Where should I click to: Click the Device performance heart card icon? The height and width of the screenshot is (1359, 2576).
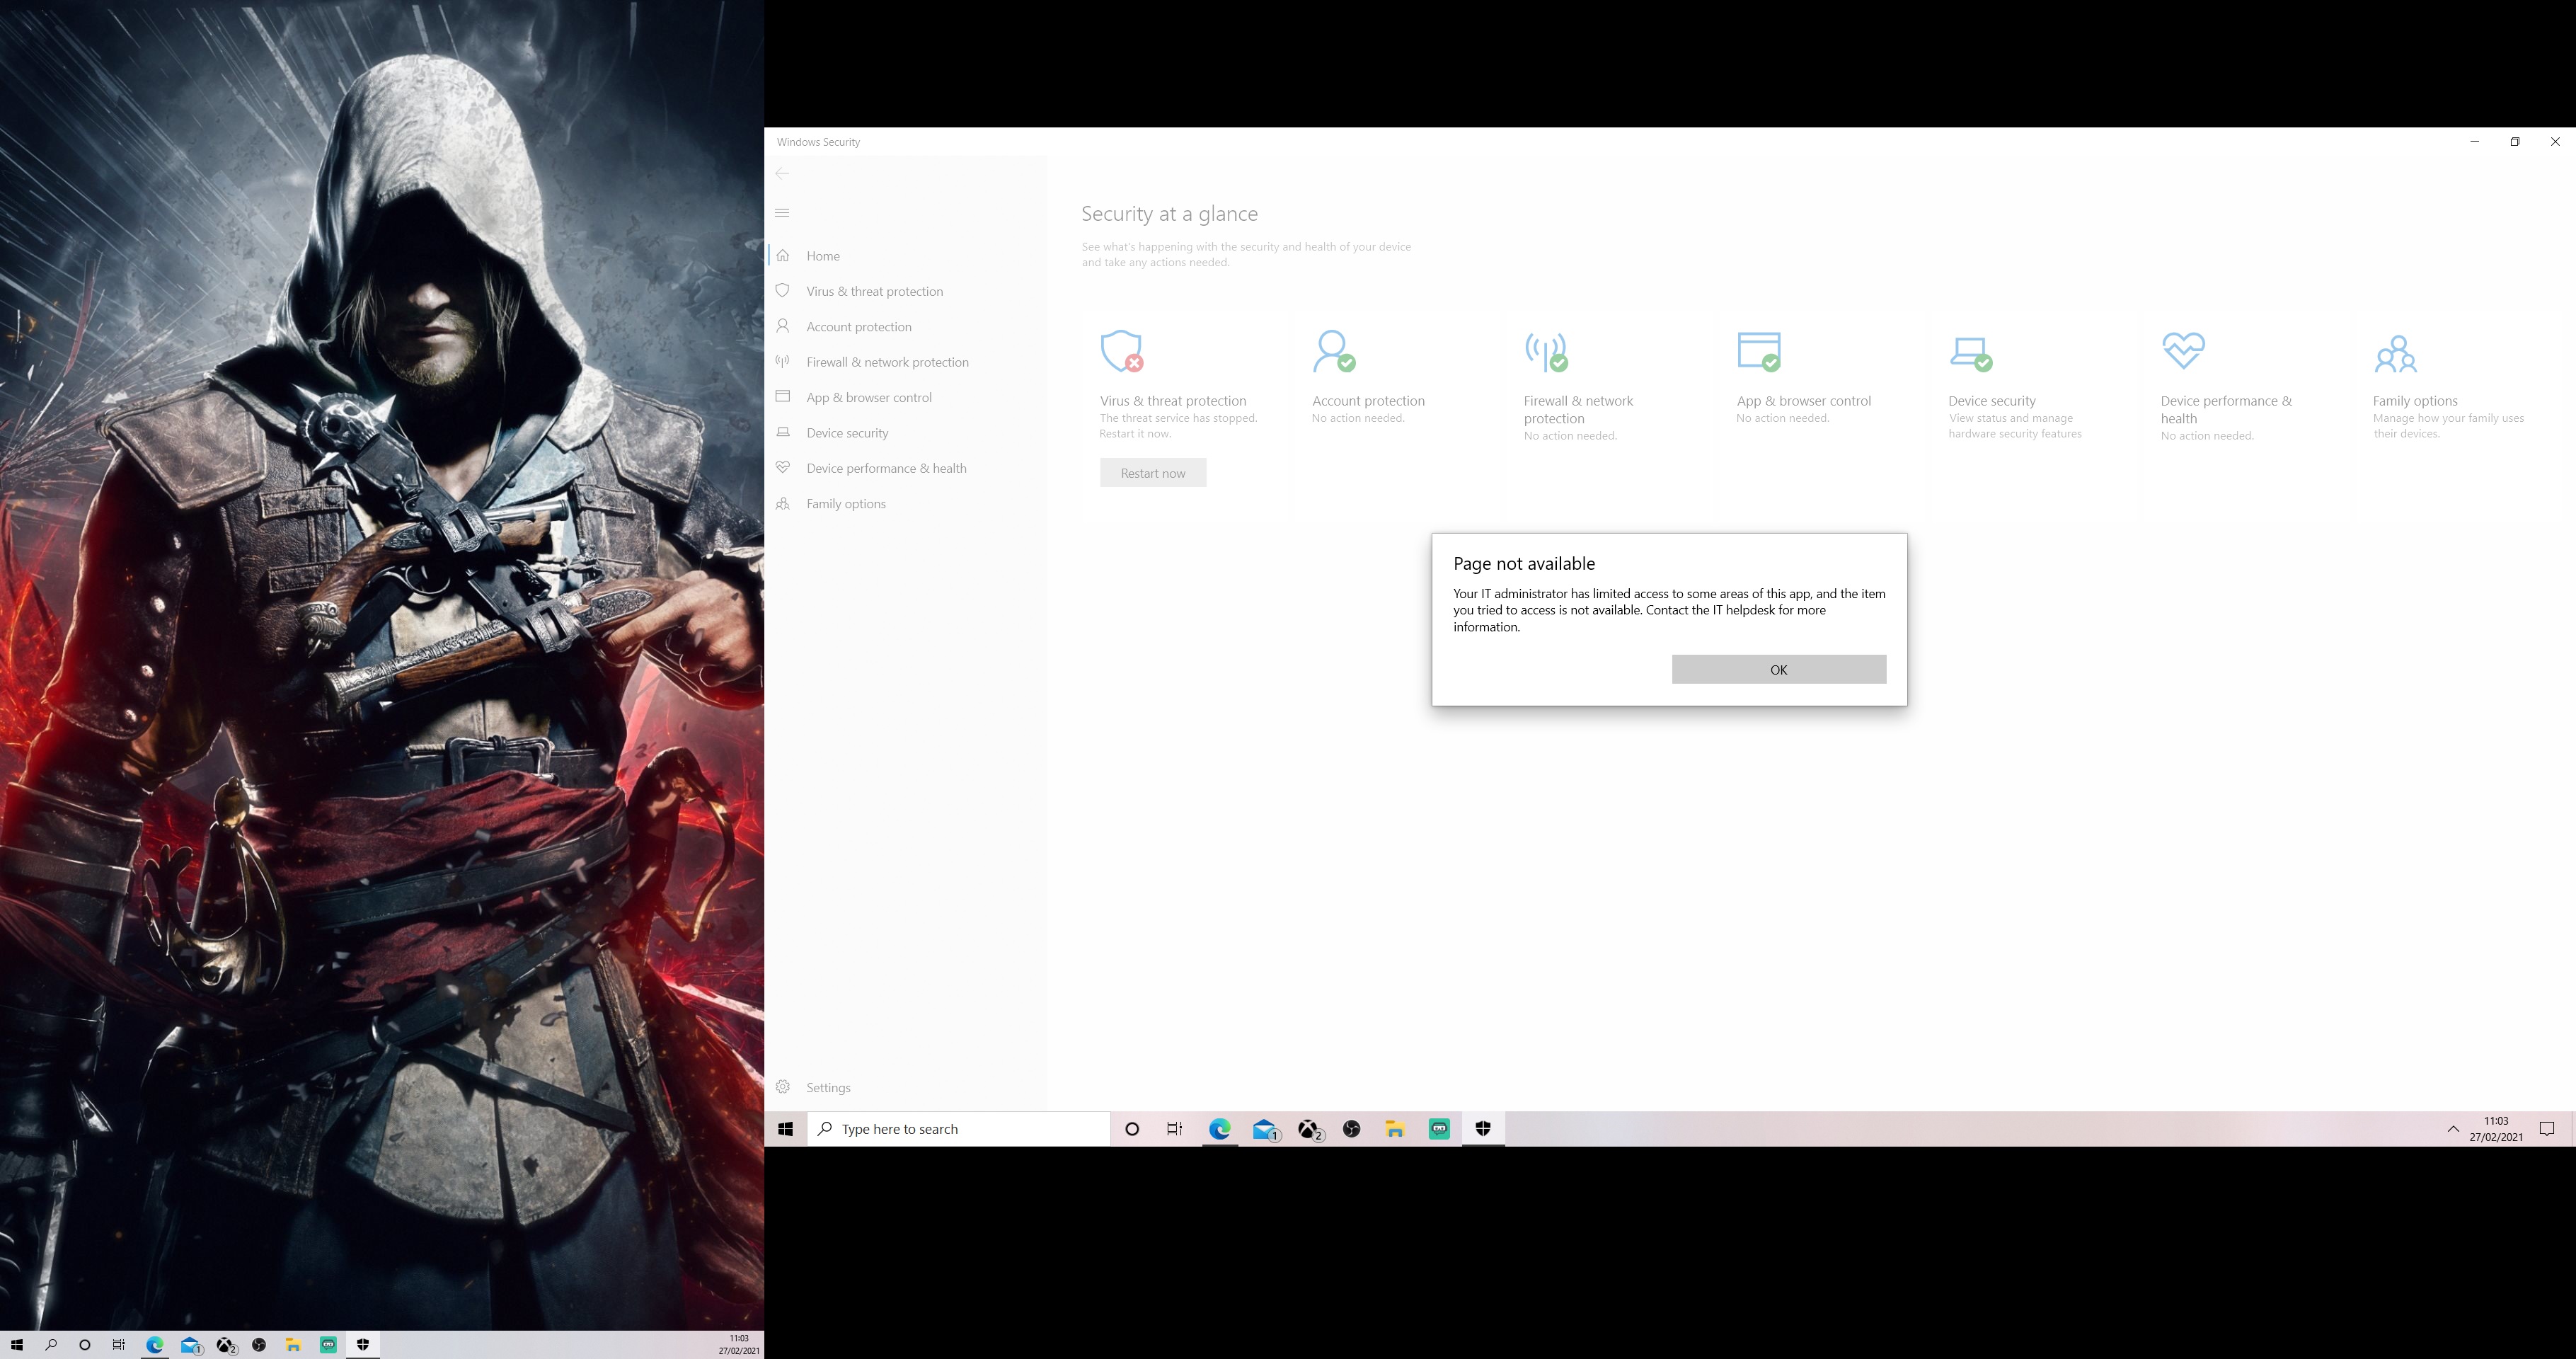point(2183,350)
